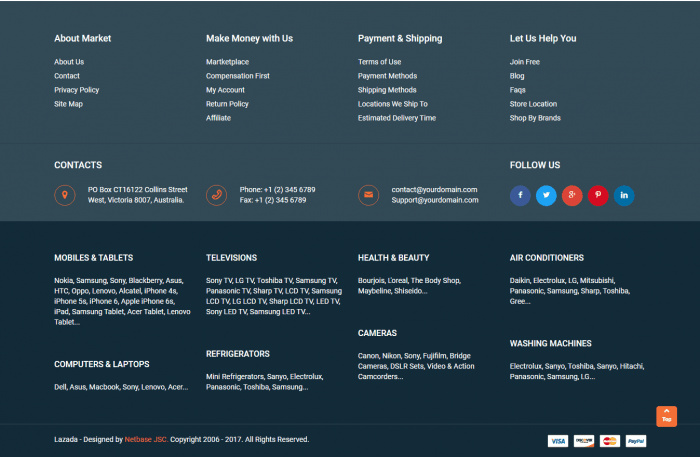The image size is (700, 457).
Task: Click the Visa payment icon
Action: point(557,440)
